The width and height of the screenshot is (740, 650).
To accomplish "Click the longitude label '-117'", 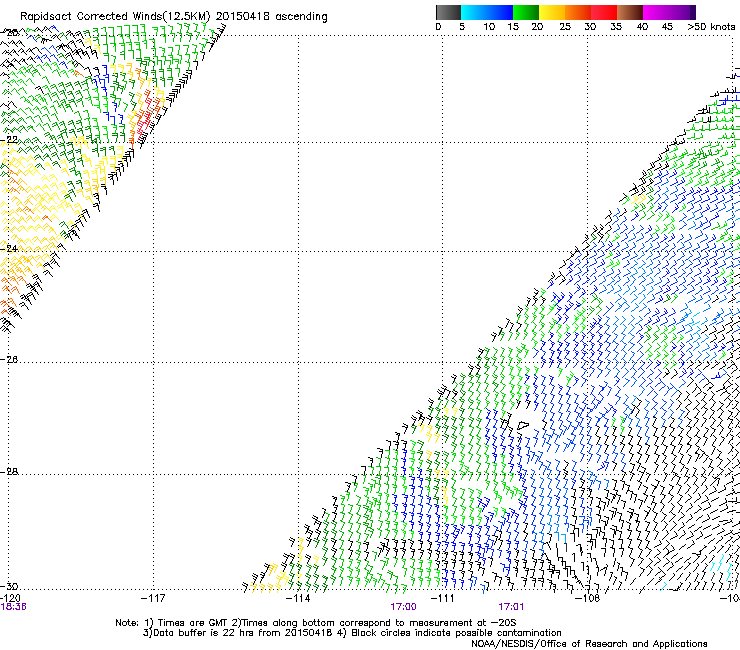I will point(153,598).
